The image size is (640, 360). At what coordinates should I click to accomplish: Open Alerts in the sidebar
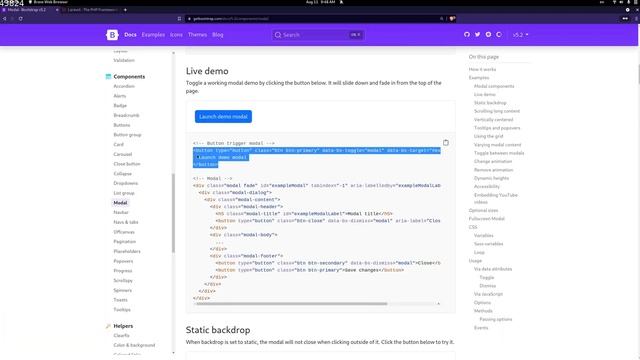120,96
